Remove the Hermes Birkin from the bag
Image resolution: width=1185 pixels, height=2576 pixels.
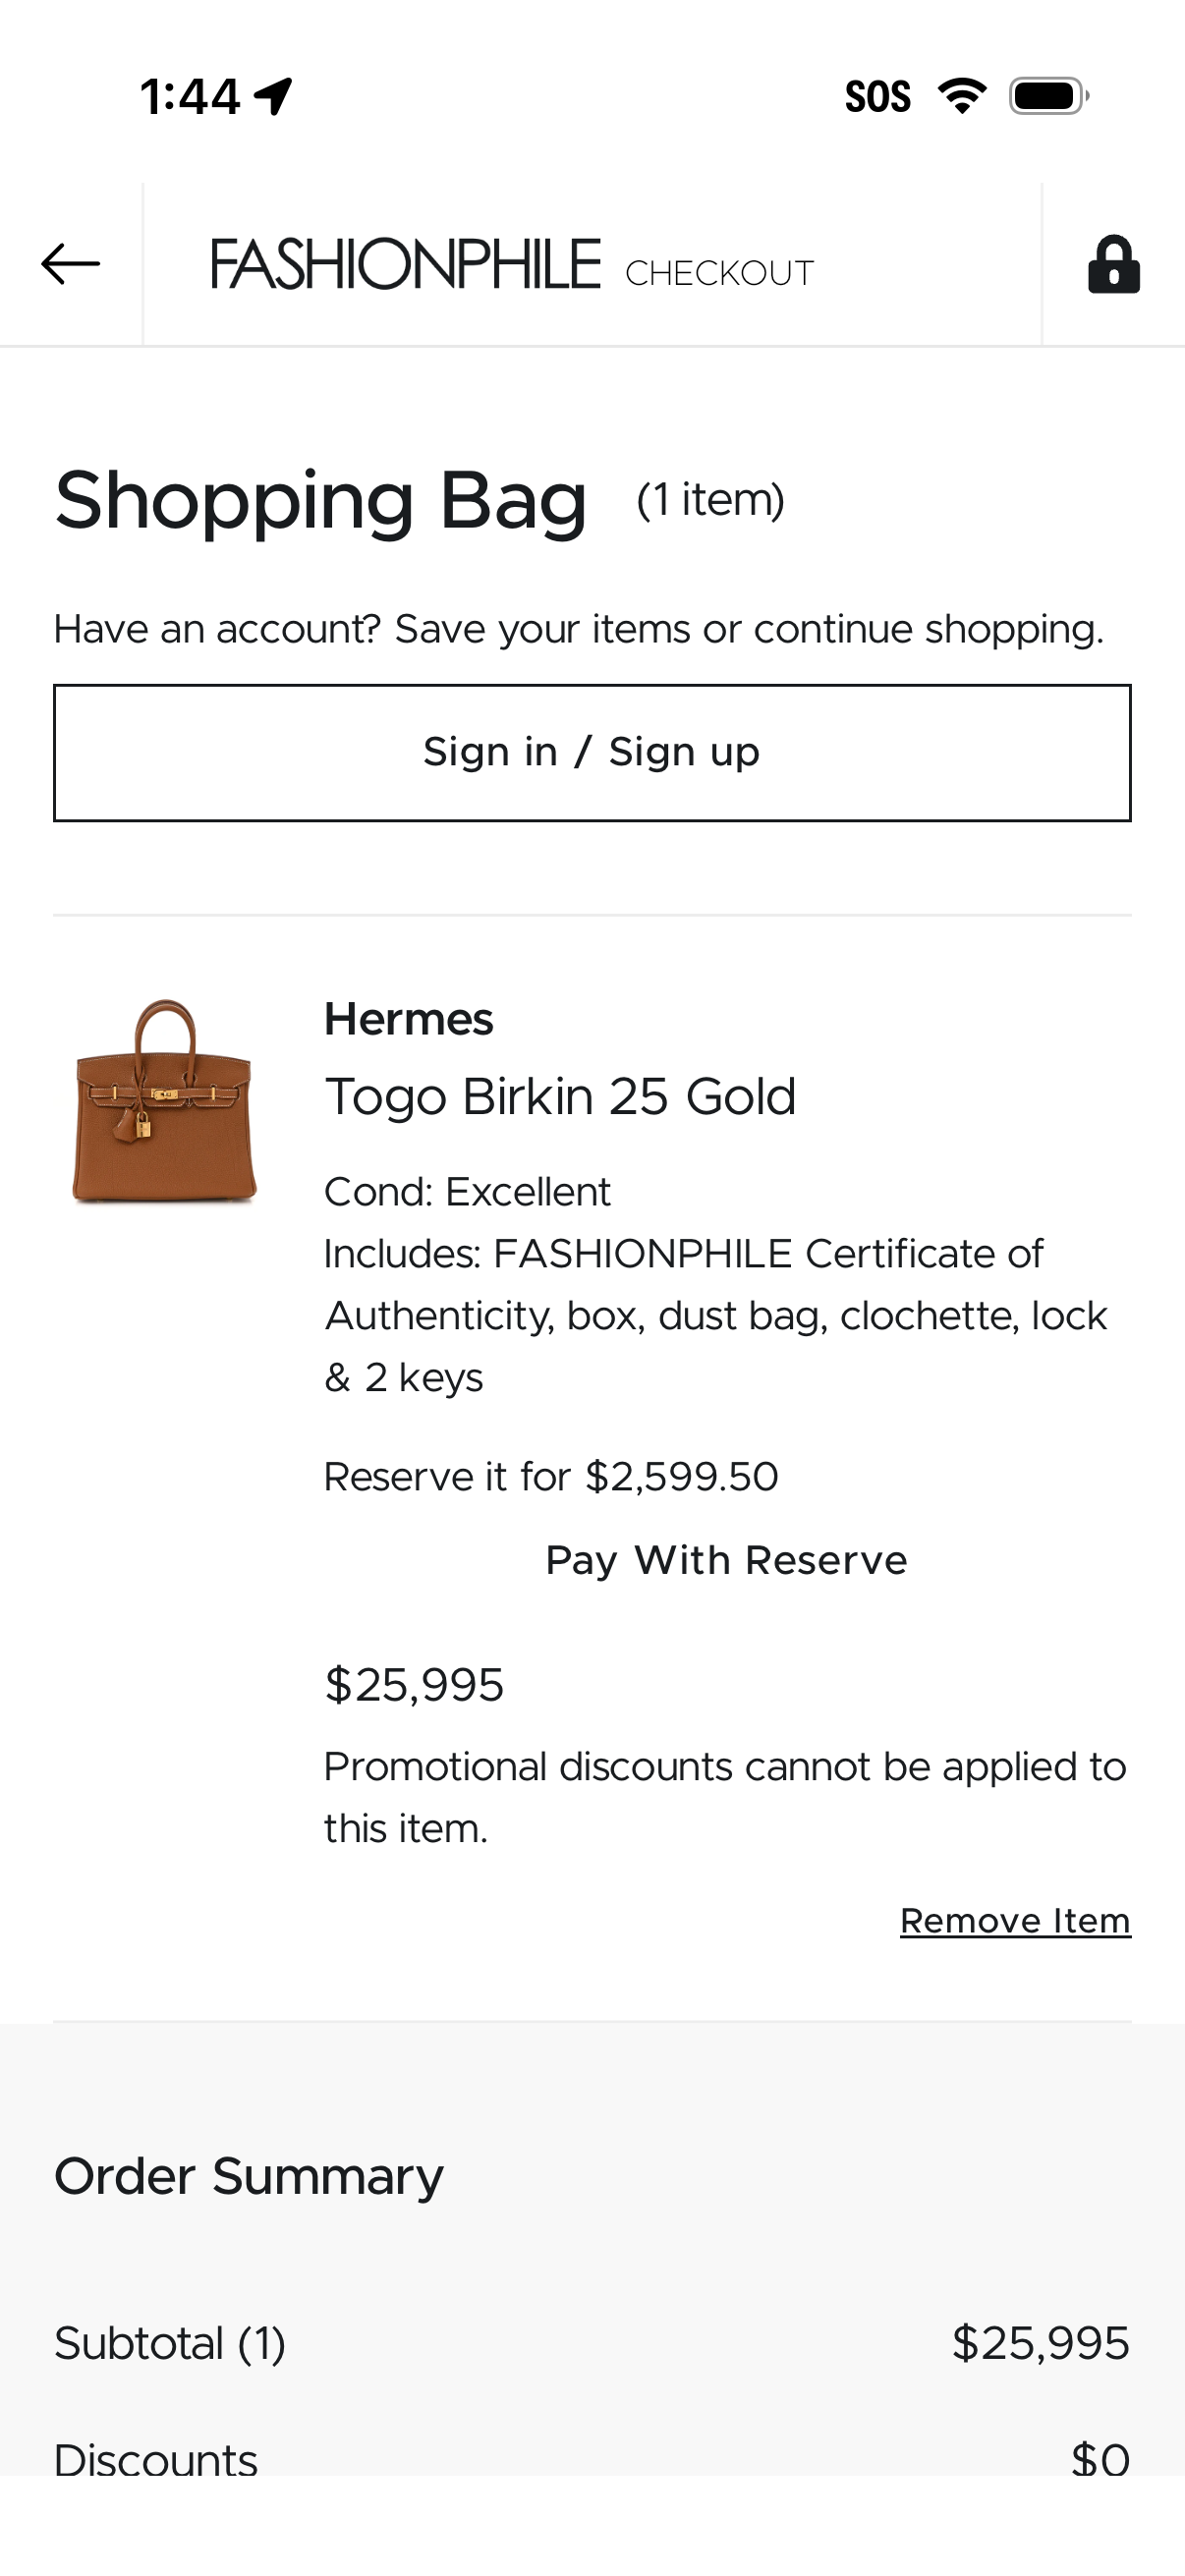point(1014,1919)
